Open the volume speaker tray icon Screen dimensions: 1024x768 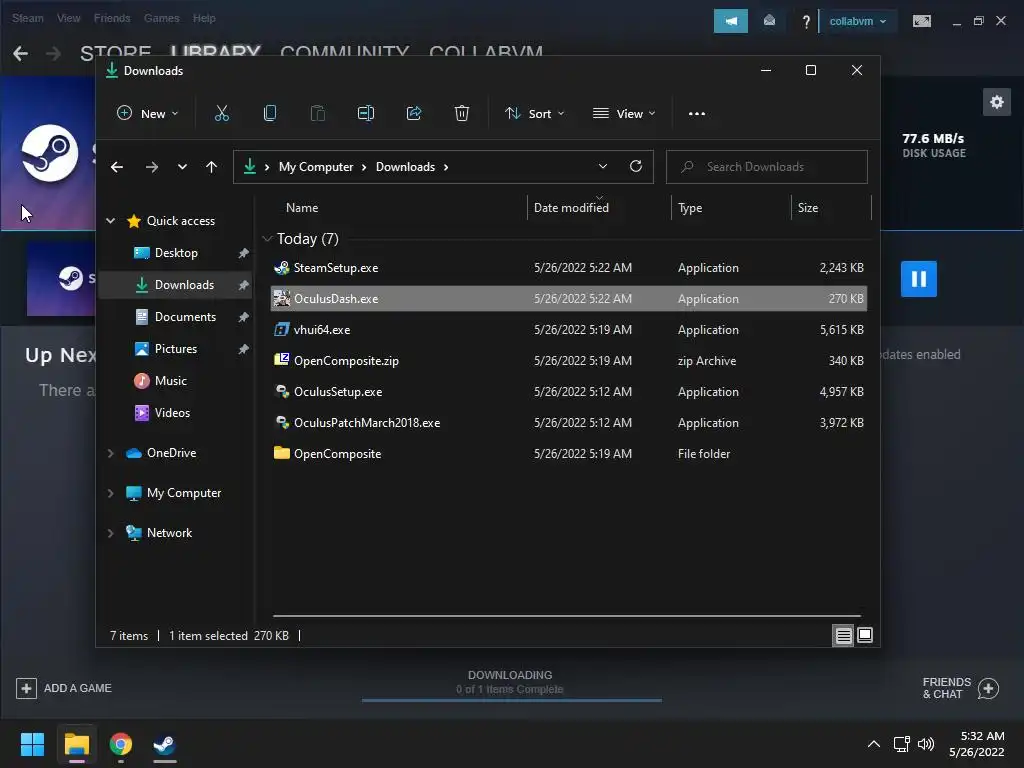pos(926,744)
